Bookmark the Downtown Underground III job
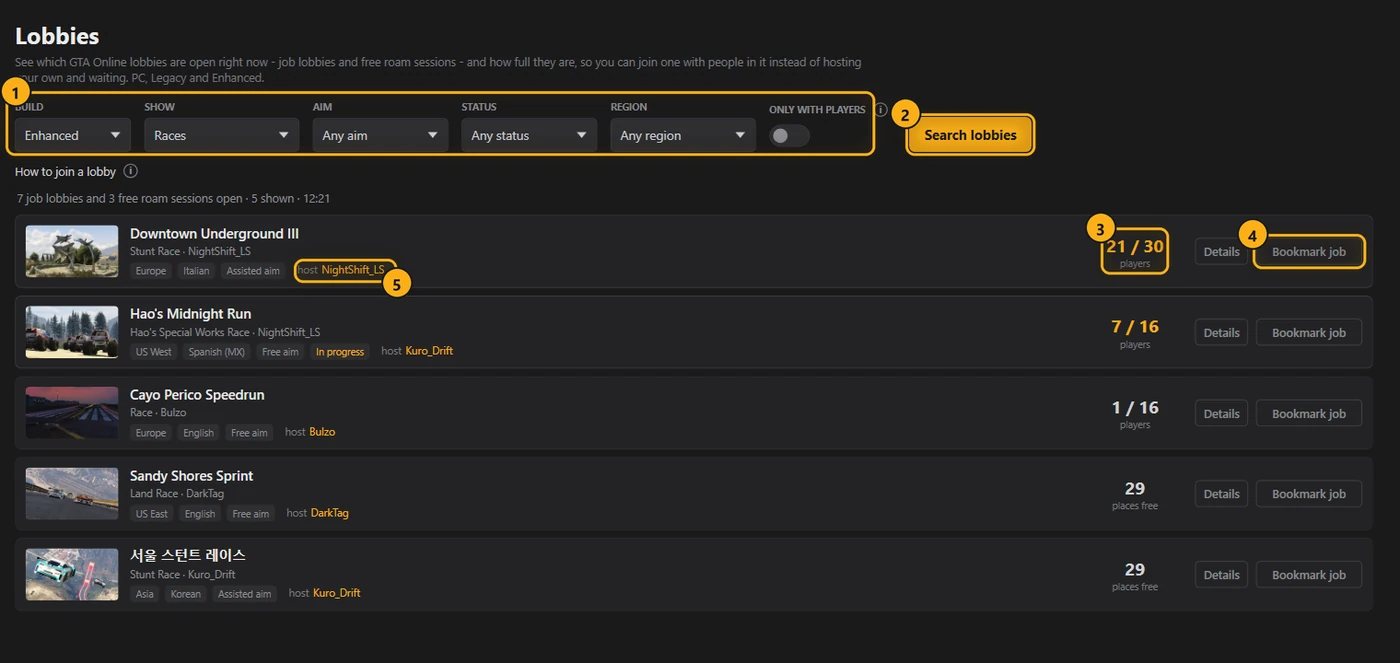The width and height of the screenshot is (1400, 663). pyautogui.click(x=1309, y=252)
